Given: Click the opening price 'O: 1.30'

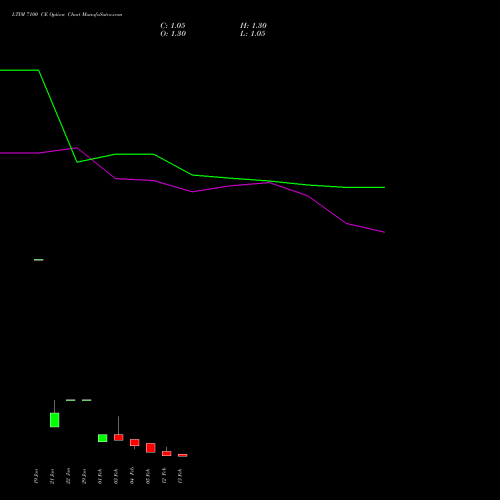Looking at the screenshot, I should [x=173, y=34].
